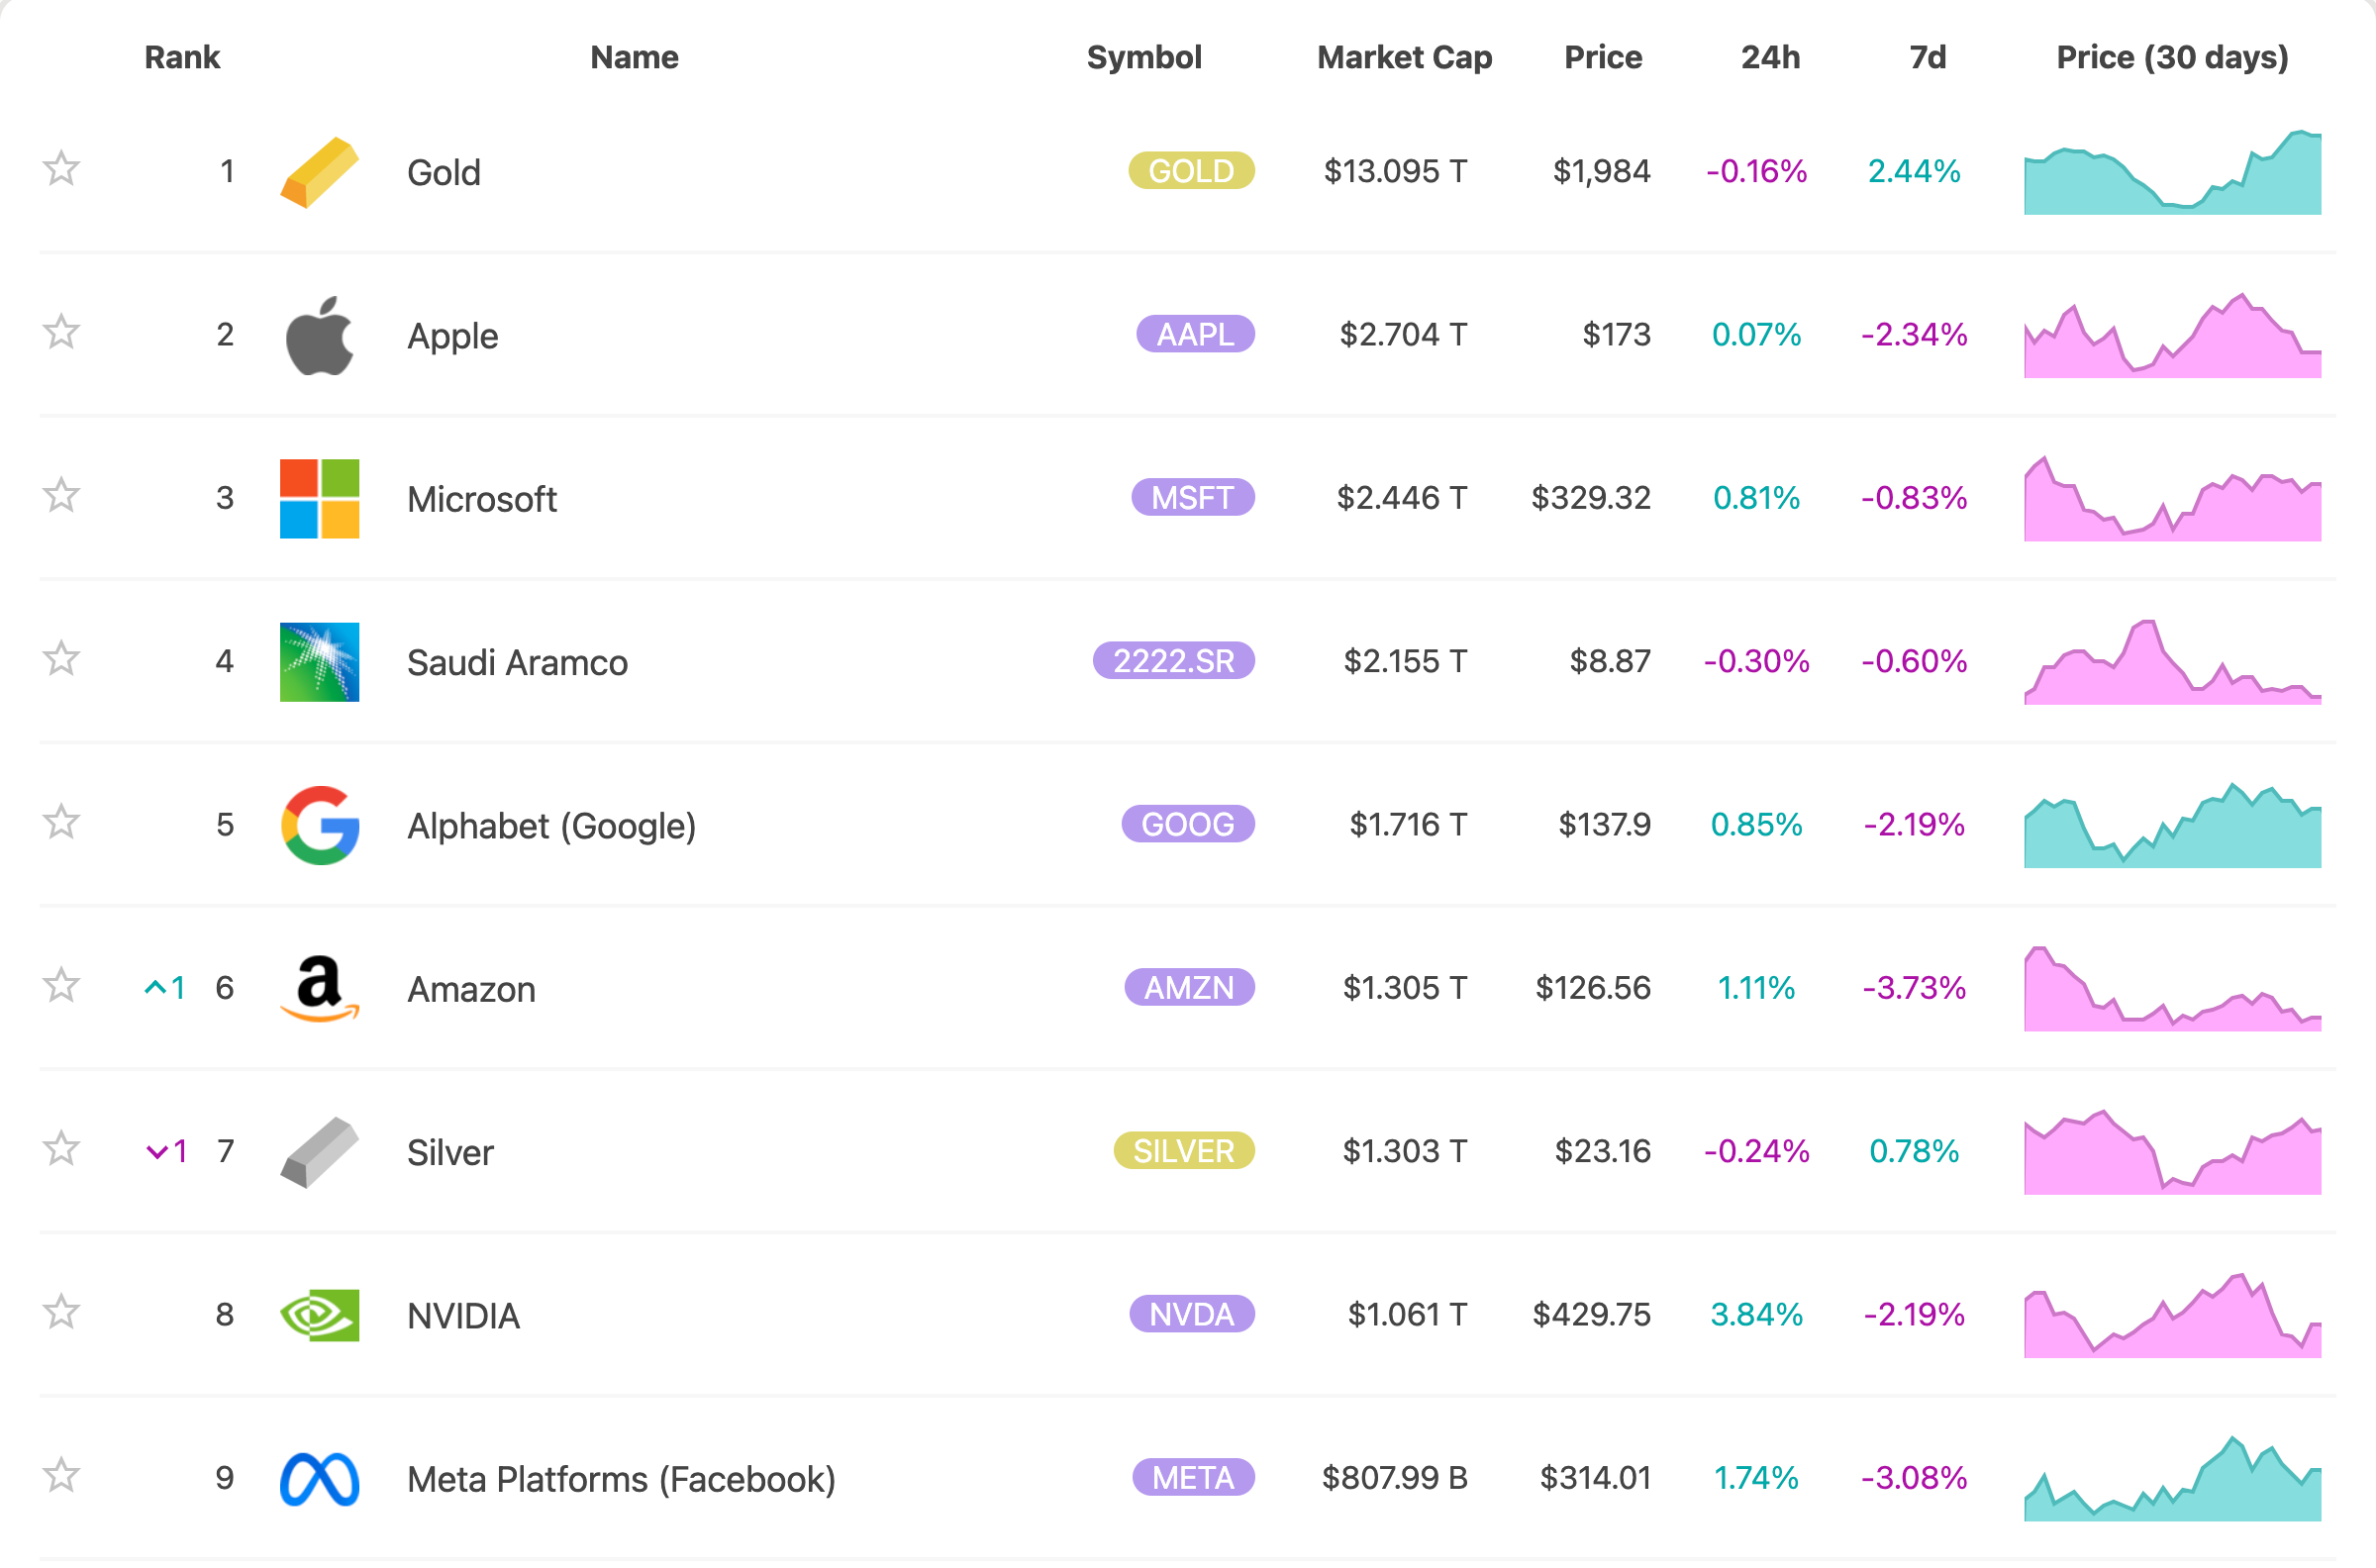Image resolution: width=2376 pixels, height=1568 pixels.
Task: Click the Amazon logo icon
Action: pyautogui.click(x=319, y=988)
